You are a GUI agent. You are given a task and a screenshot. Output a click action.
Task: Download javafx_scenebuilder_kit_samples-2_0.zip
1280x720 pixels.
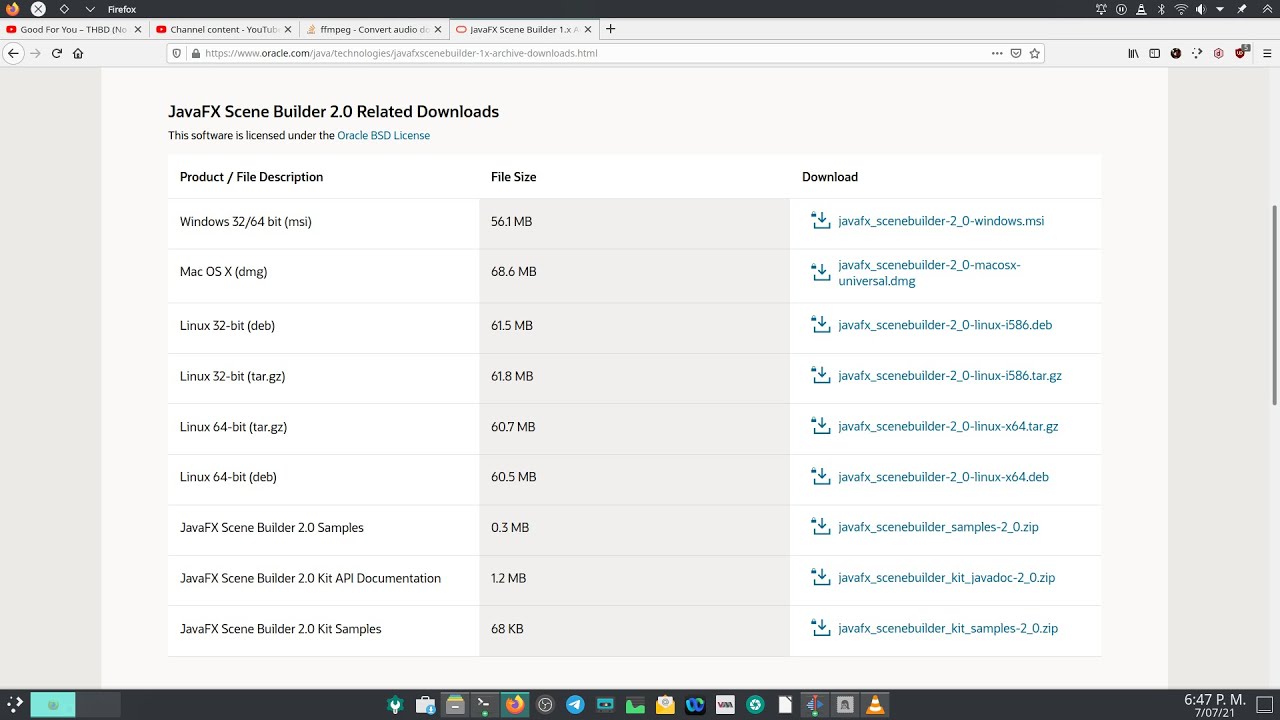948,628
